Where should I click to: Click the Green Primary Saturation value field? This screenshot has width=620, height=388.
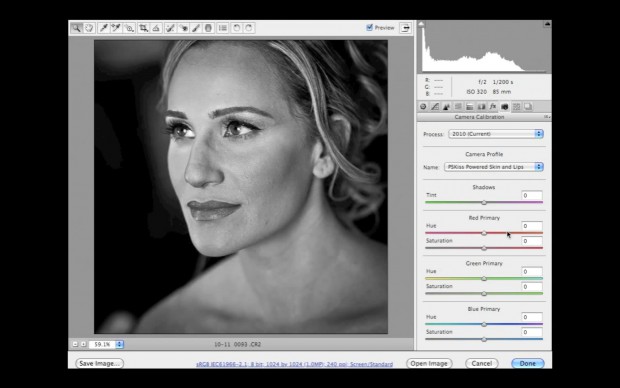[x=532, y=287]
